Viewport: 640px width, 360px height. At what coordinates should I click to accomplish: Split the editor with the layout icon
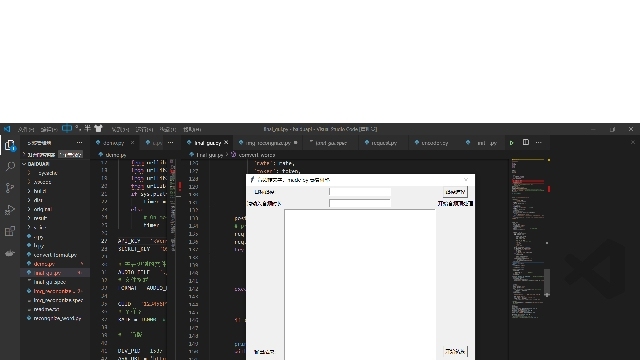point(526,142)
